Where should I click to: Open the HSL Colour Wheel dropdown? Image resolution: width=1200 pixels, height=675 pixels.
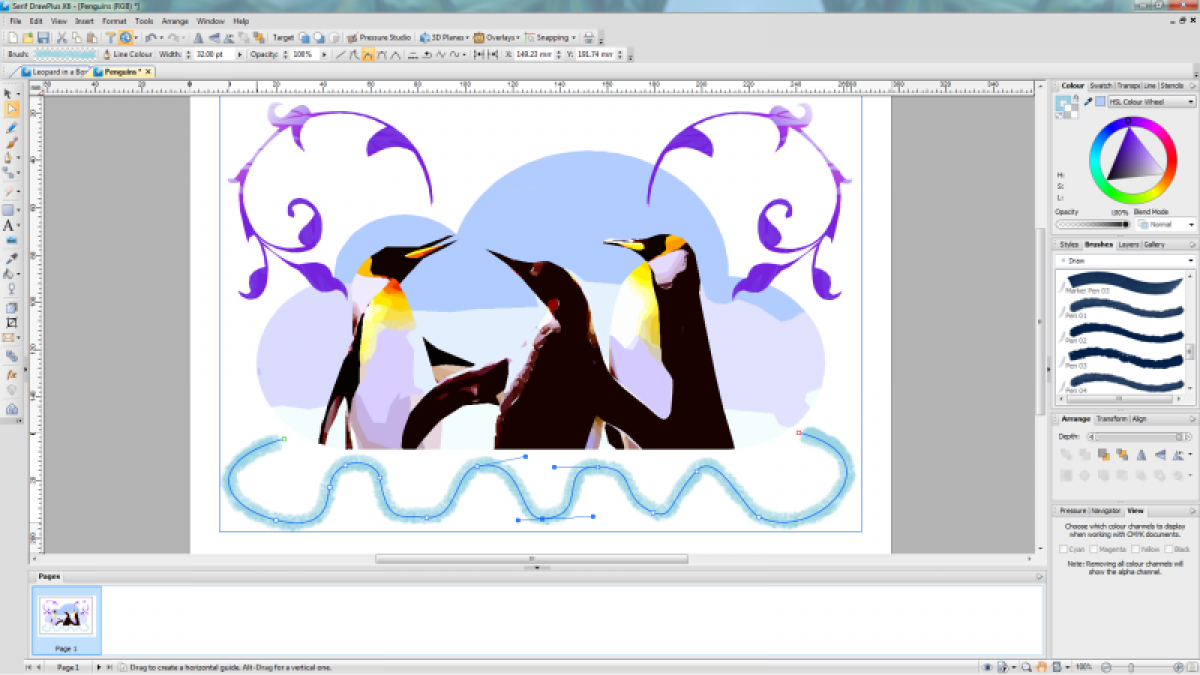pos(1150,102)
